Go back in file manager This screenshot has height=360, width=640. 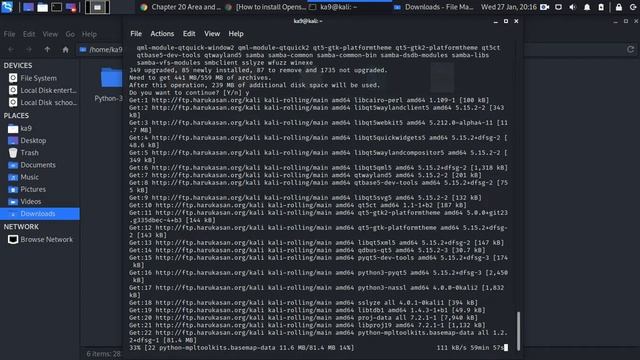click(x=11, y=49)
